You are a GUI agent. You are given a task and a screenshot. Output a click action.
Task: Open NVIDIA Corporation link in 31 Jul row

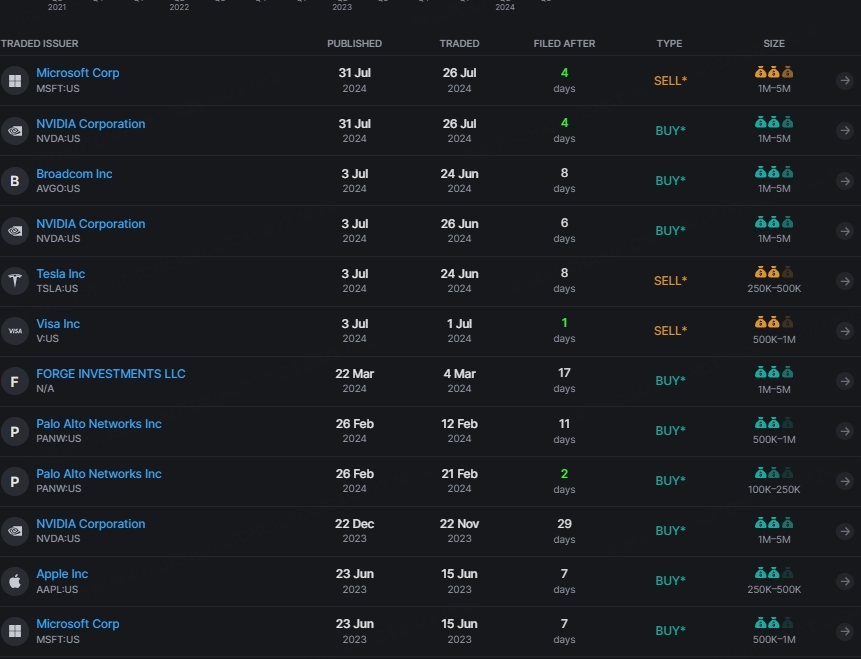(x=91, y=124)
